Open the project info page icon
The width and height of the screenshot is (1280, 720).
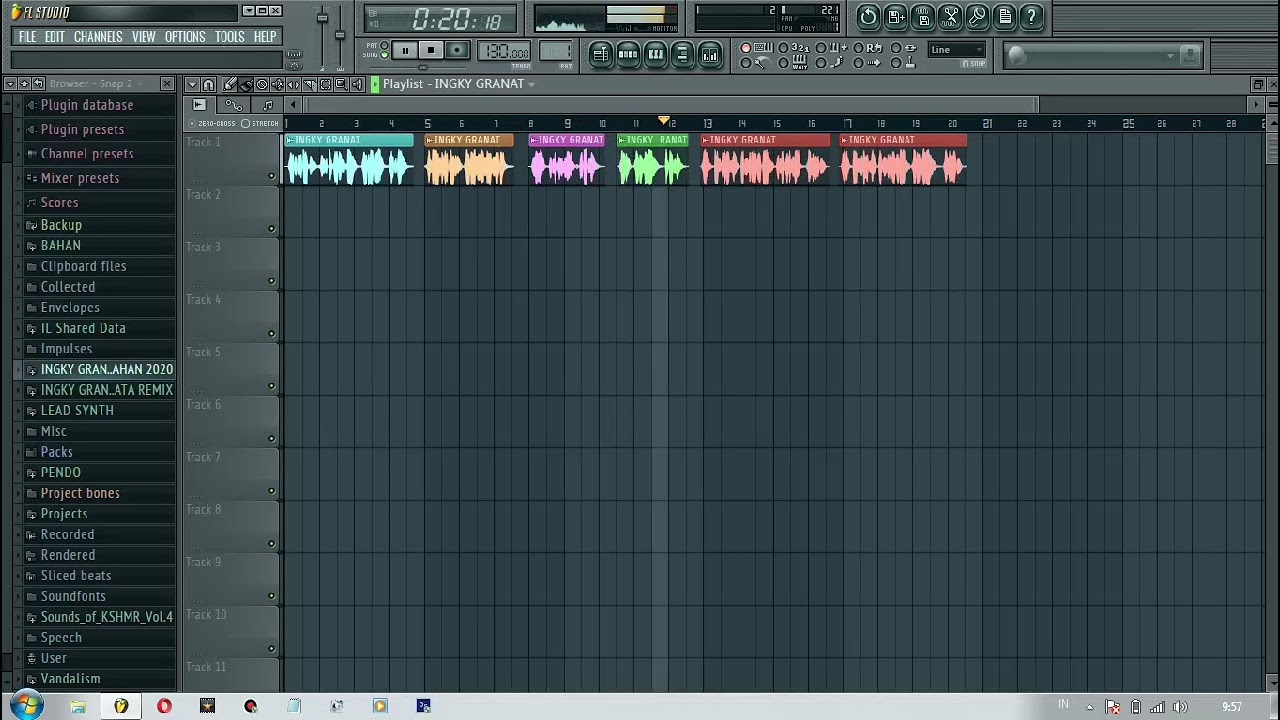click(x=1005, y=17)
